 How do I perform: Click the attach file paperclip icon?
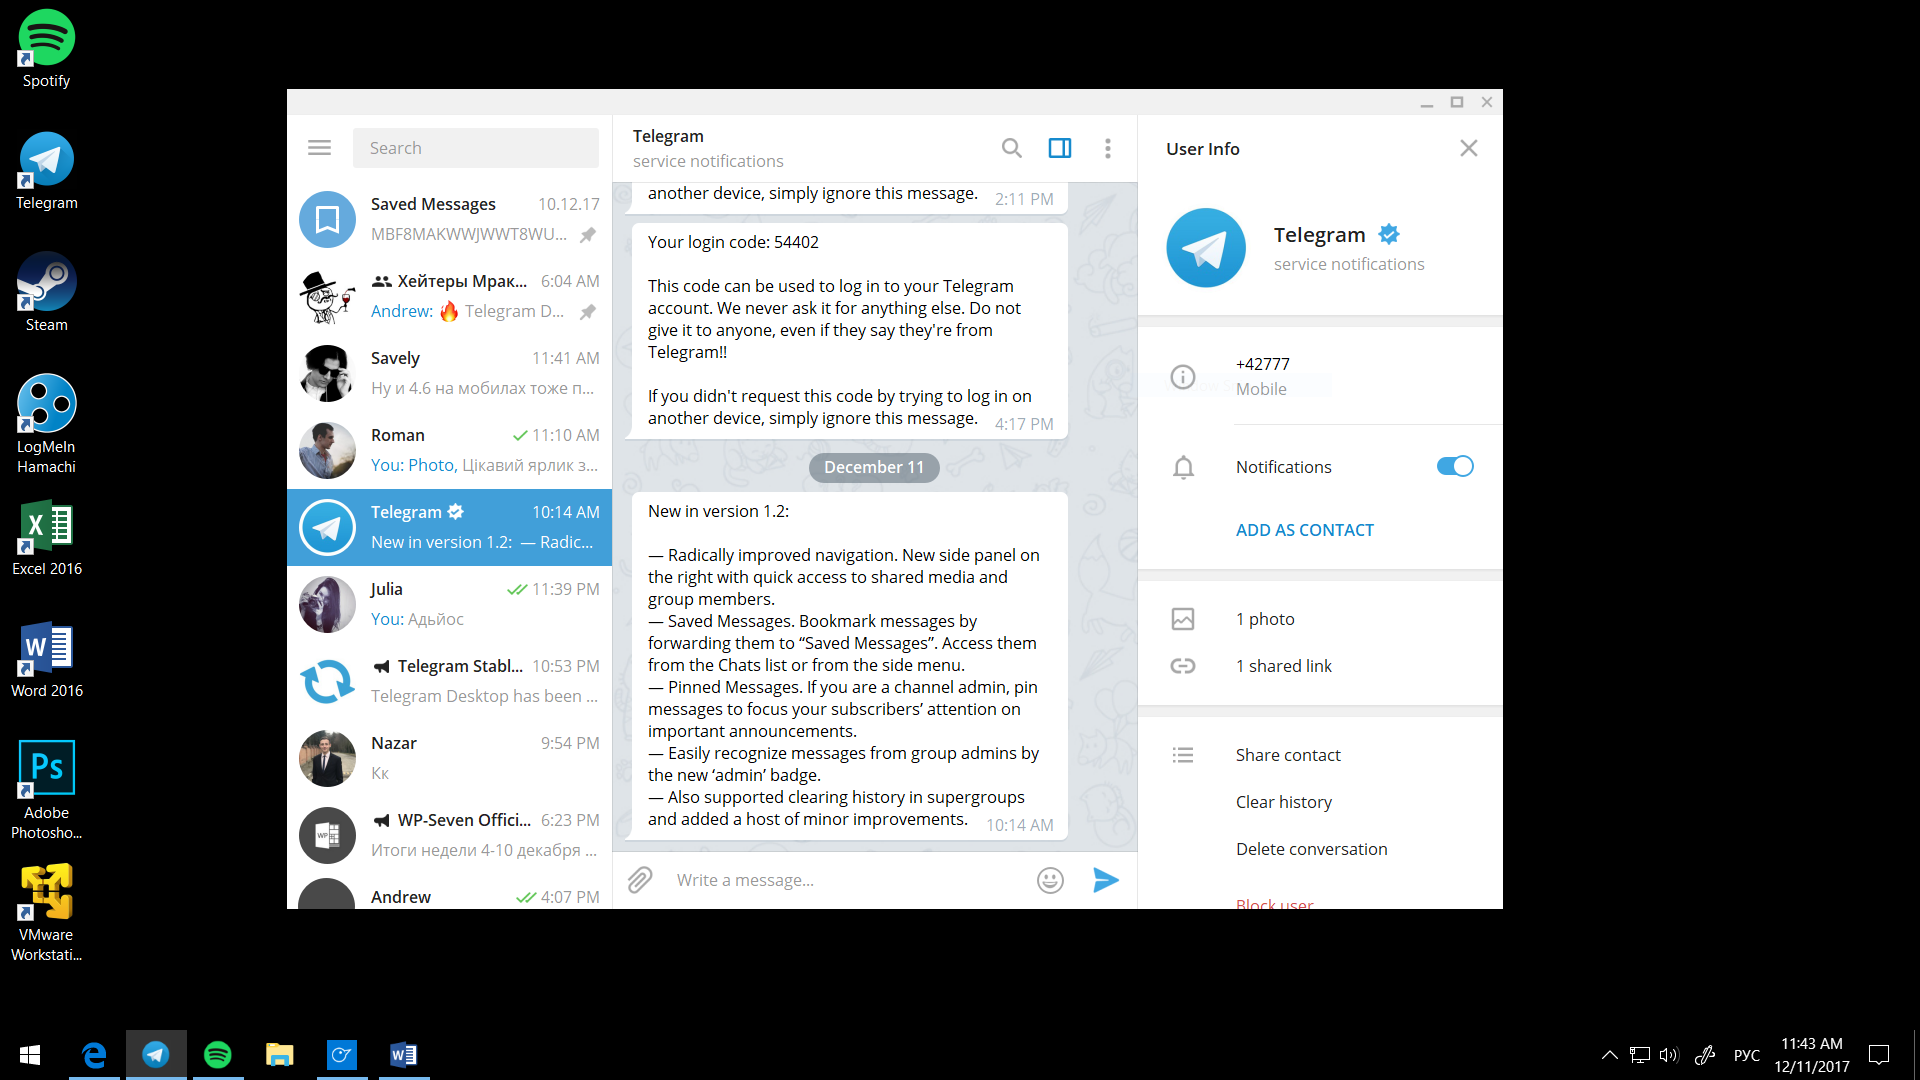[x=638, y=880]
